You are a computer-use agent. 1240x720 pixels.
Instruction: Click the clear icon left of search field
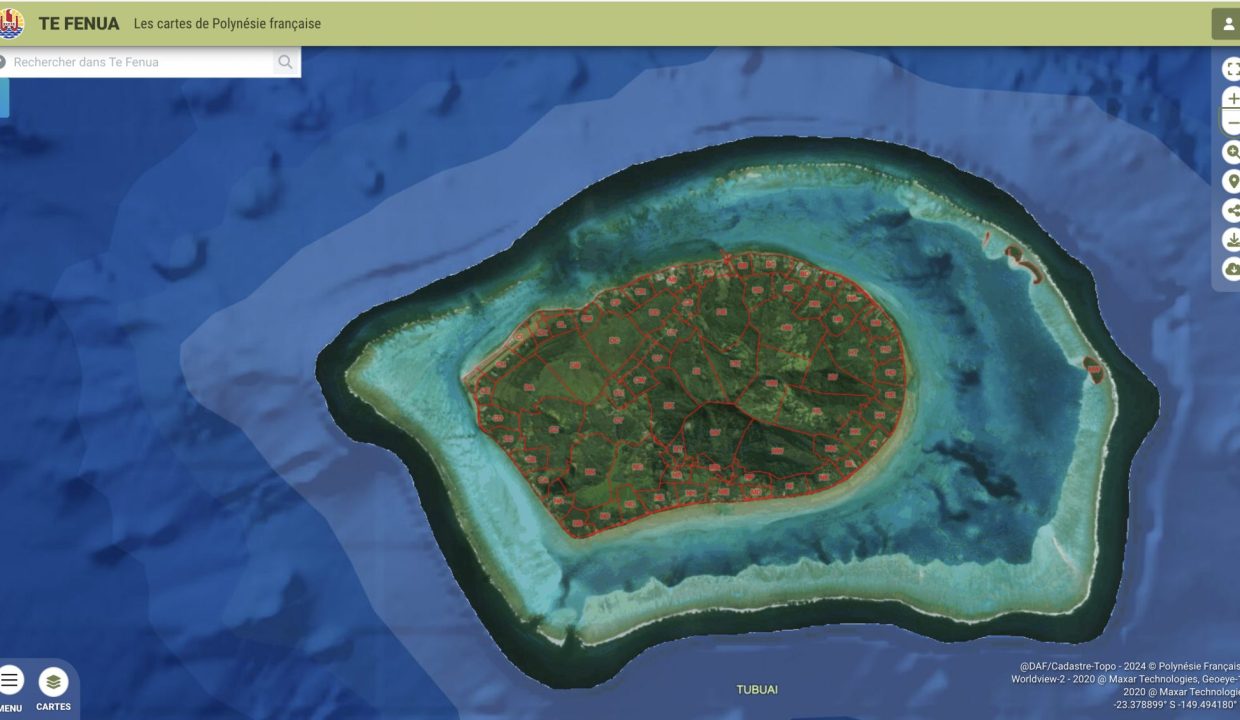3,62
